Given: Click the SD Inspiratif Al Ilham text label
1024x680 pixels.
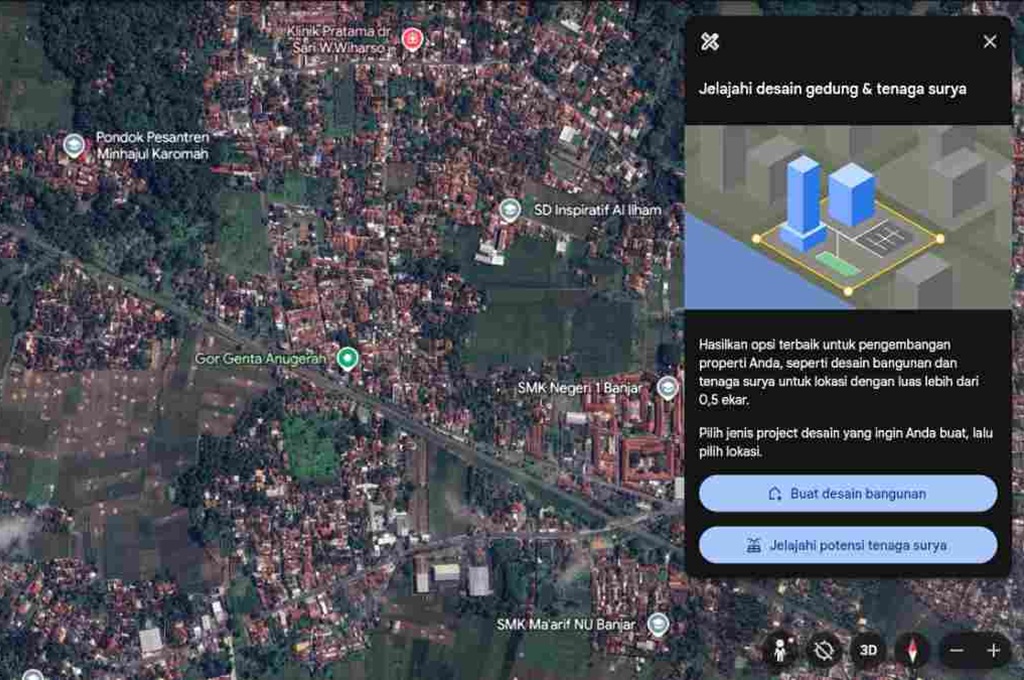Looking at the screenshot, I should coord(598,210).
